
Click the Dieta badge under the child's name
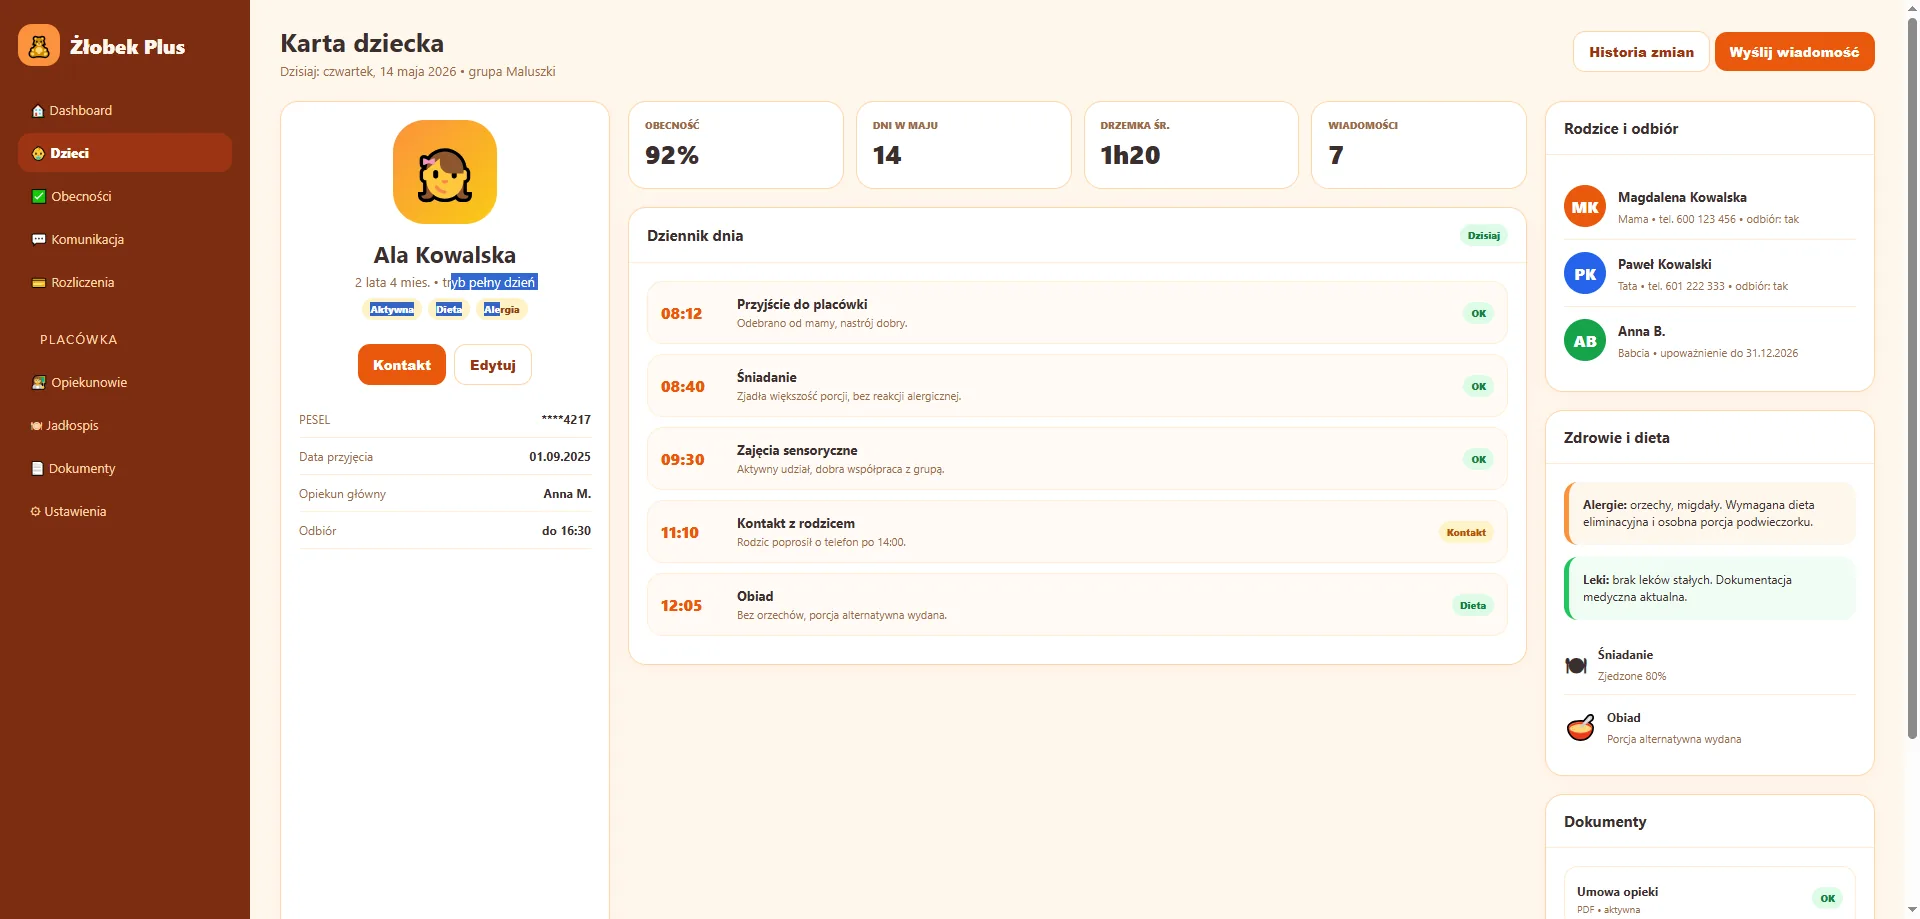pos(449,310)
